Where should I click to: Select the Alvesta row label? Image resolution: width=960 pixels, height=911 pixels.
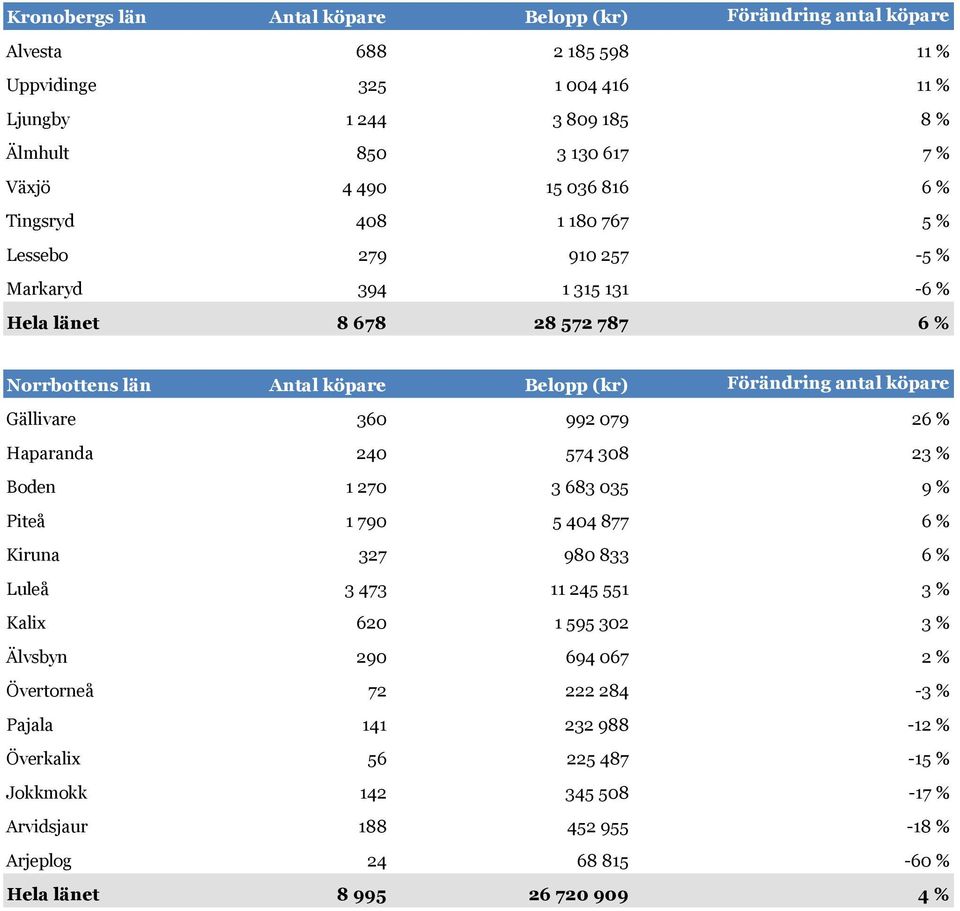tap(34, 52)
